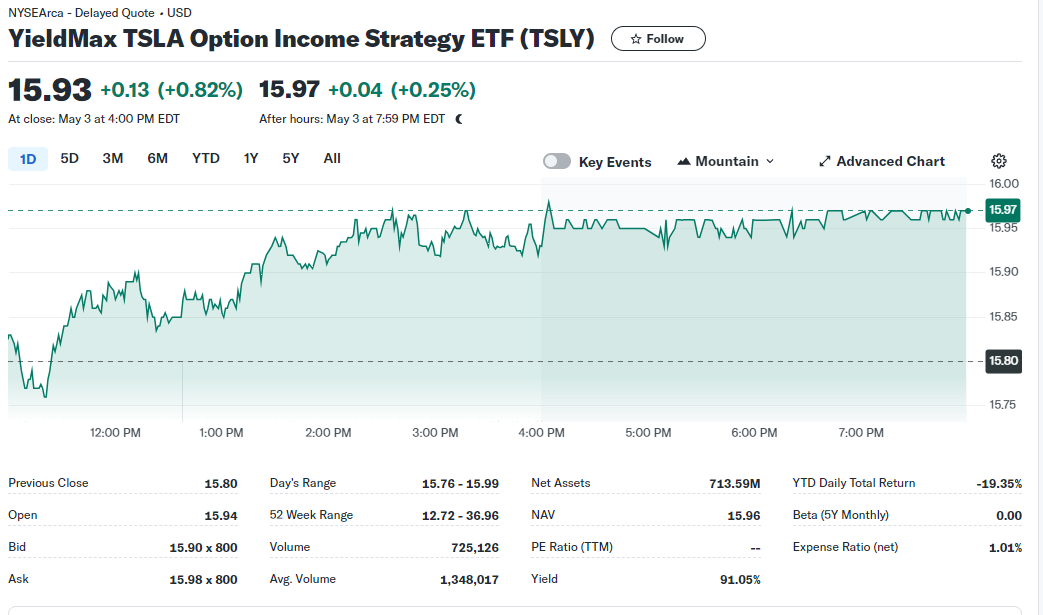
Task: Click the +0.04 (+0.25%) after-hours change
Action: point(402,90)
